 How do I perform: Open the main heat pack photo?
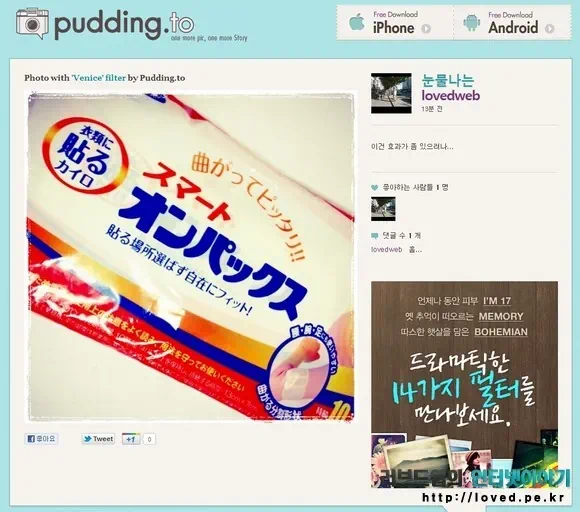click(x=191, y=257)
